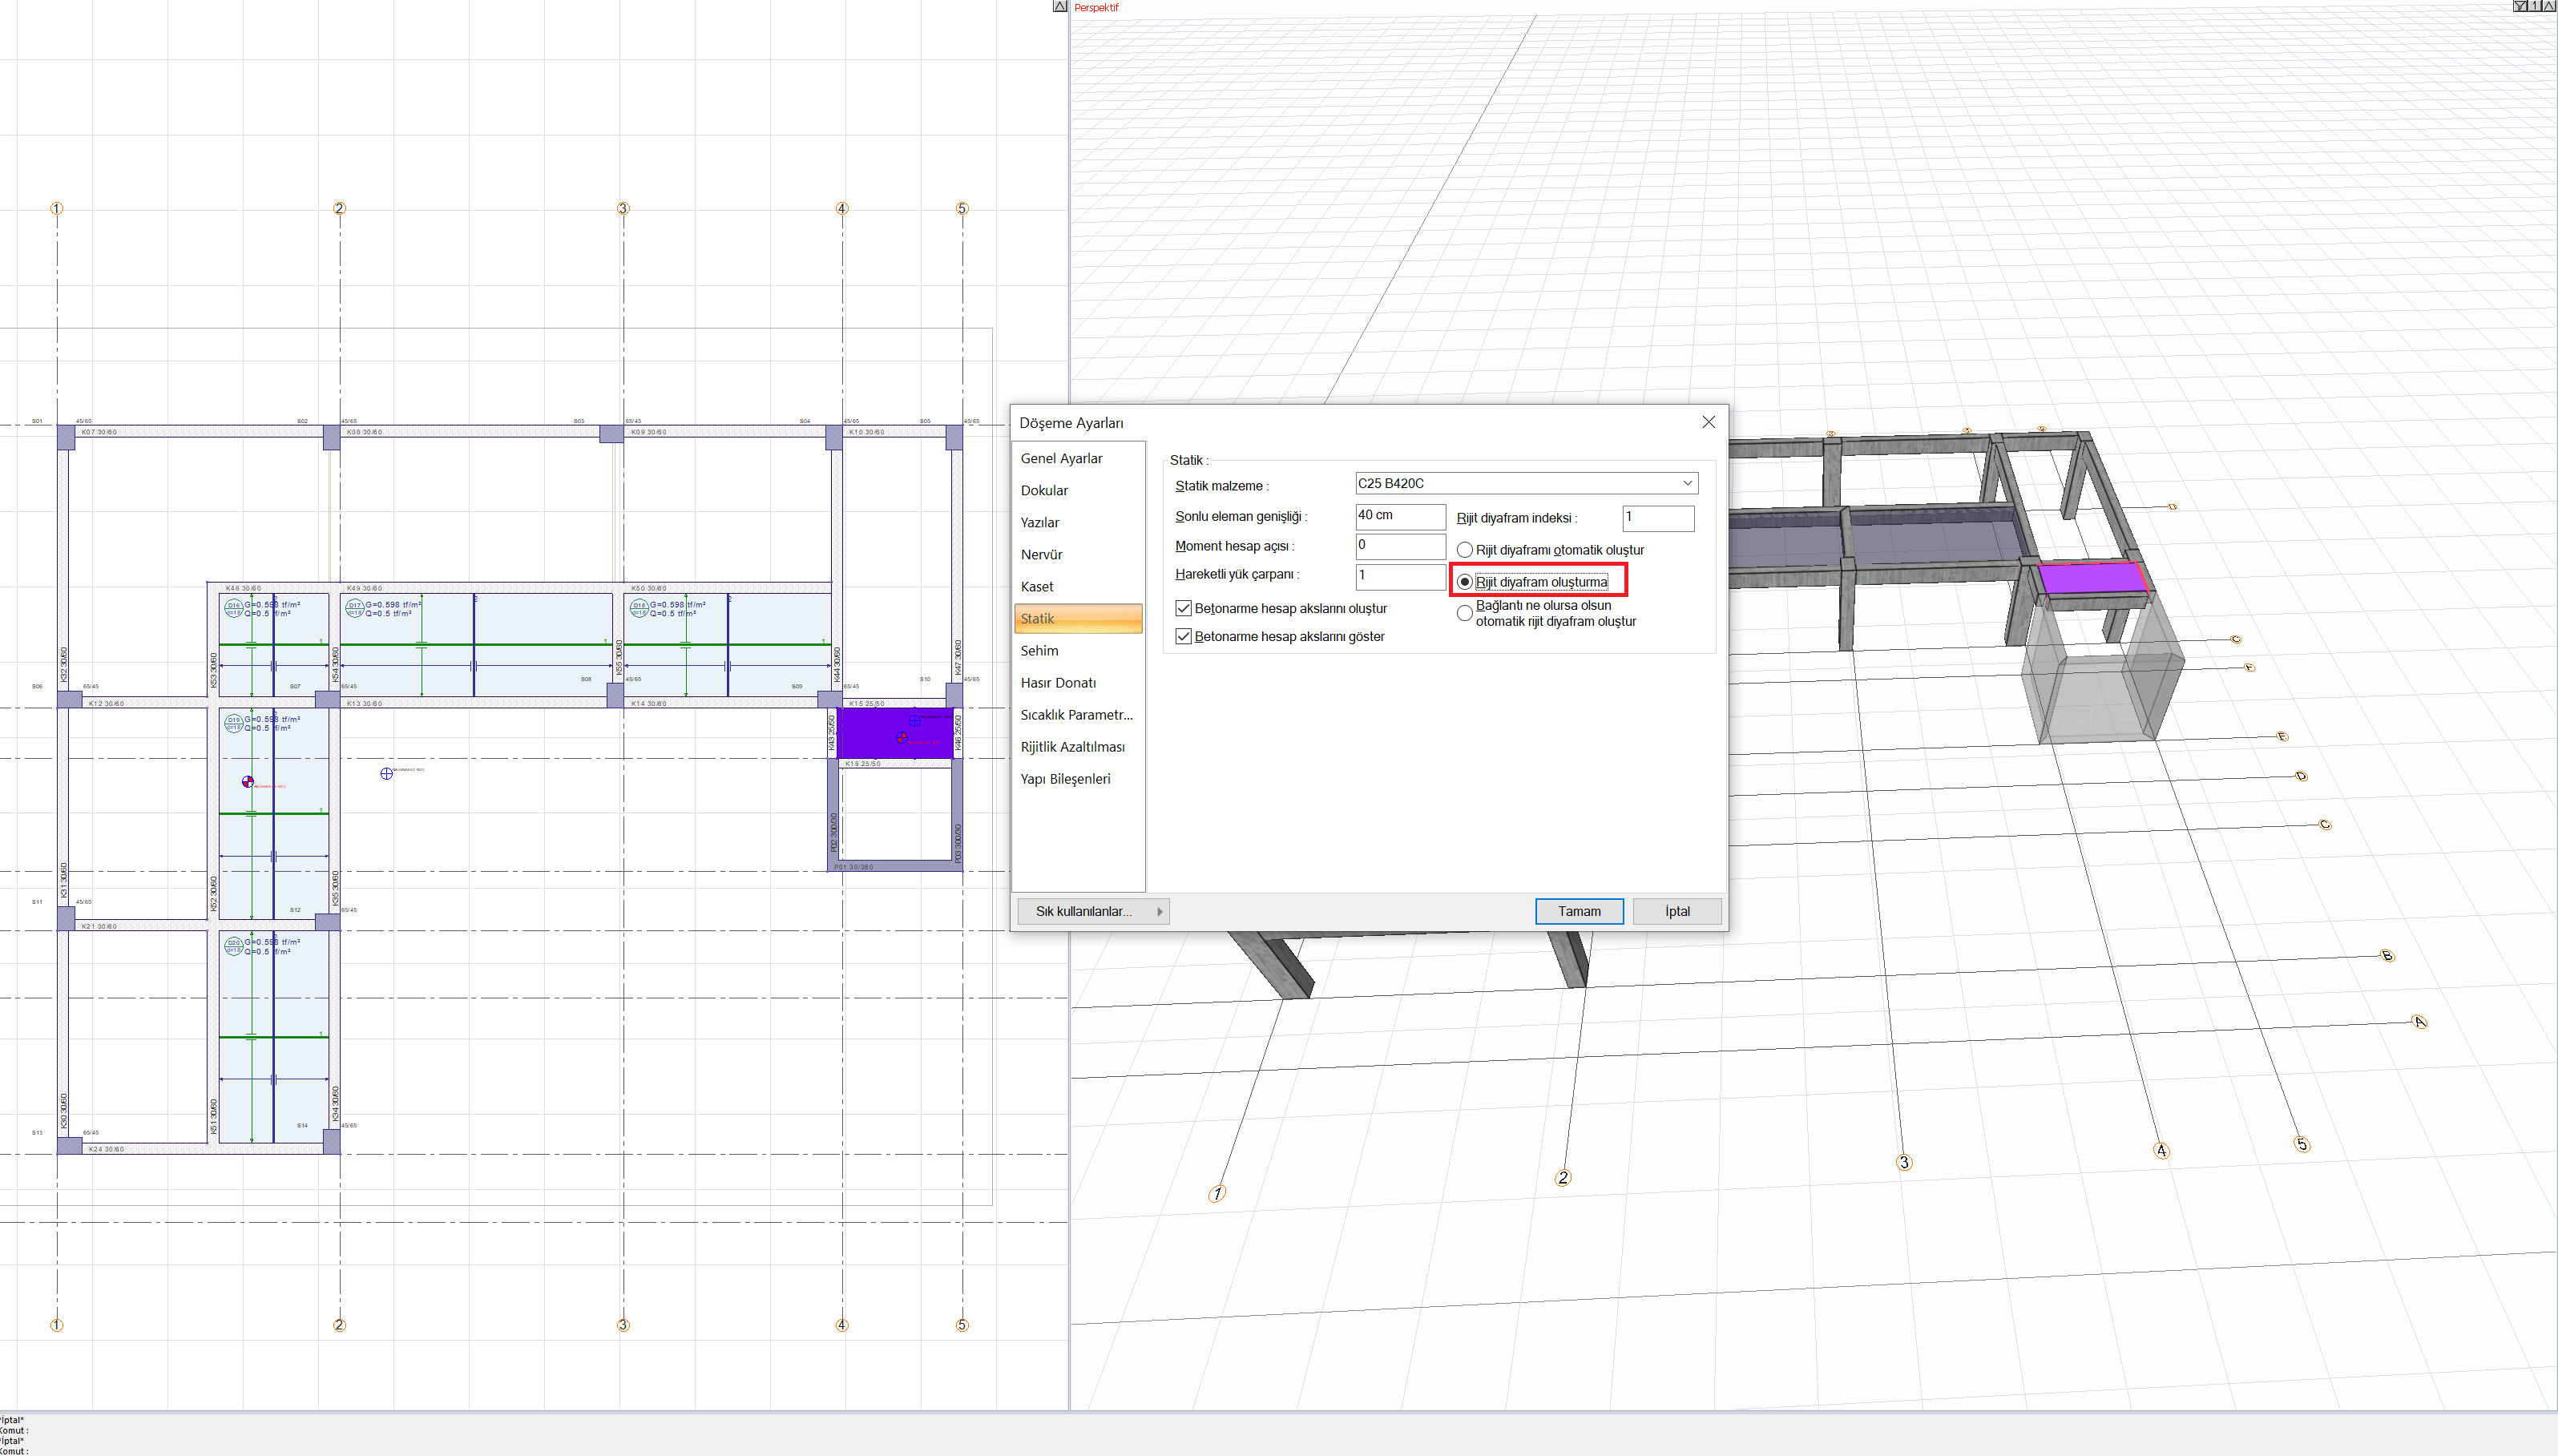
Task: Open the Hasır Donatı settings page
Action: pos(1058,683)
